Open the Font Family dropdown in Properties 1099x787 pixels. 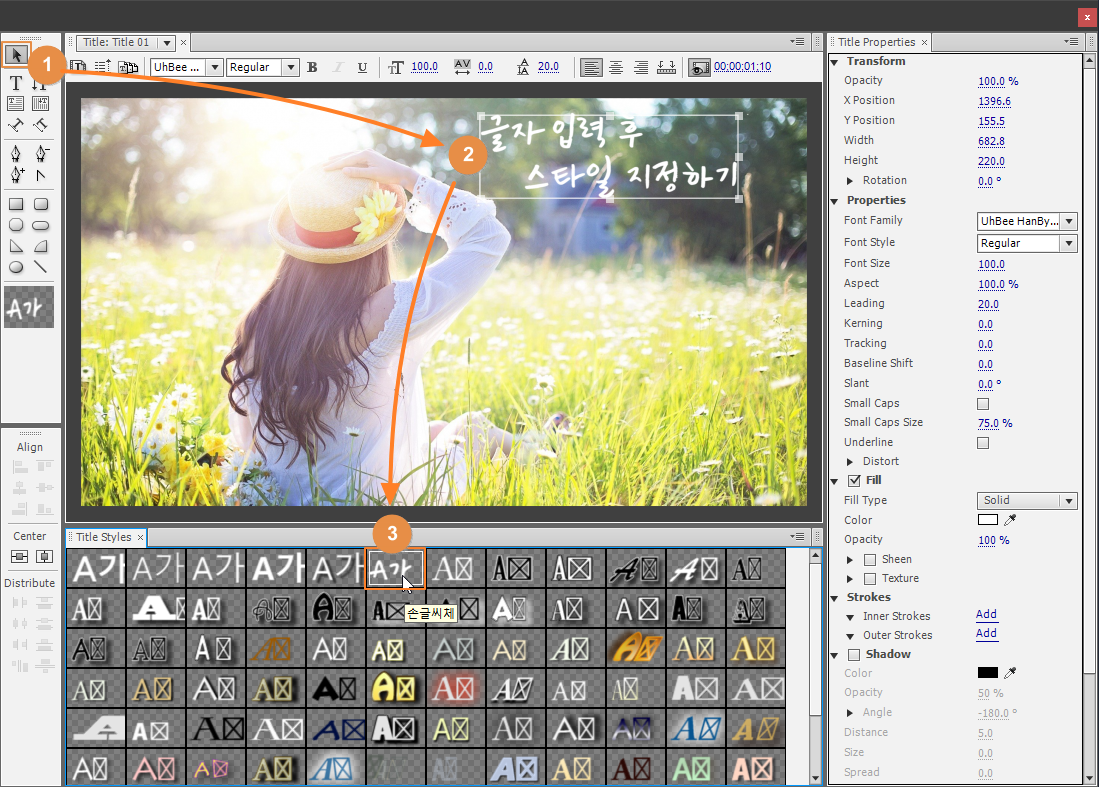click(1027, 221)
